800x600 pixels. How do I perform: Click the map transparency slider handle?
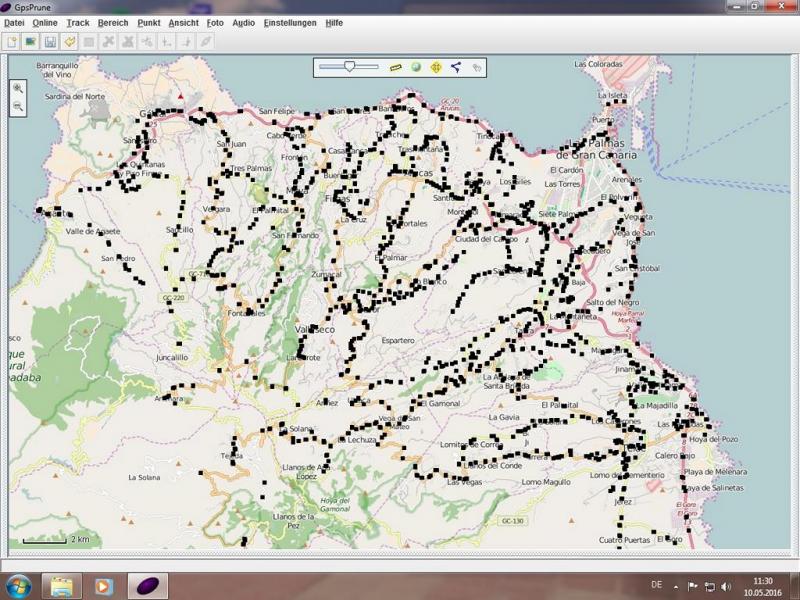[349, 67]
